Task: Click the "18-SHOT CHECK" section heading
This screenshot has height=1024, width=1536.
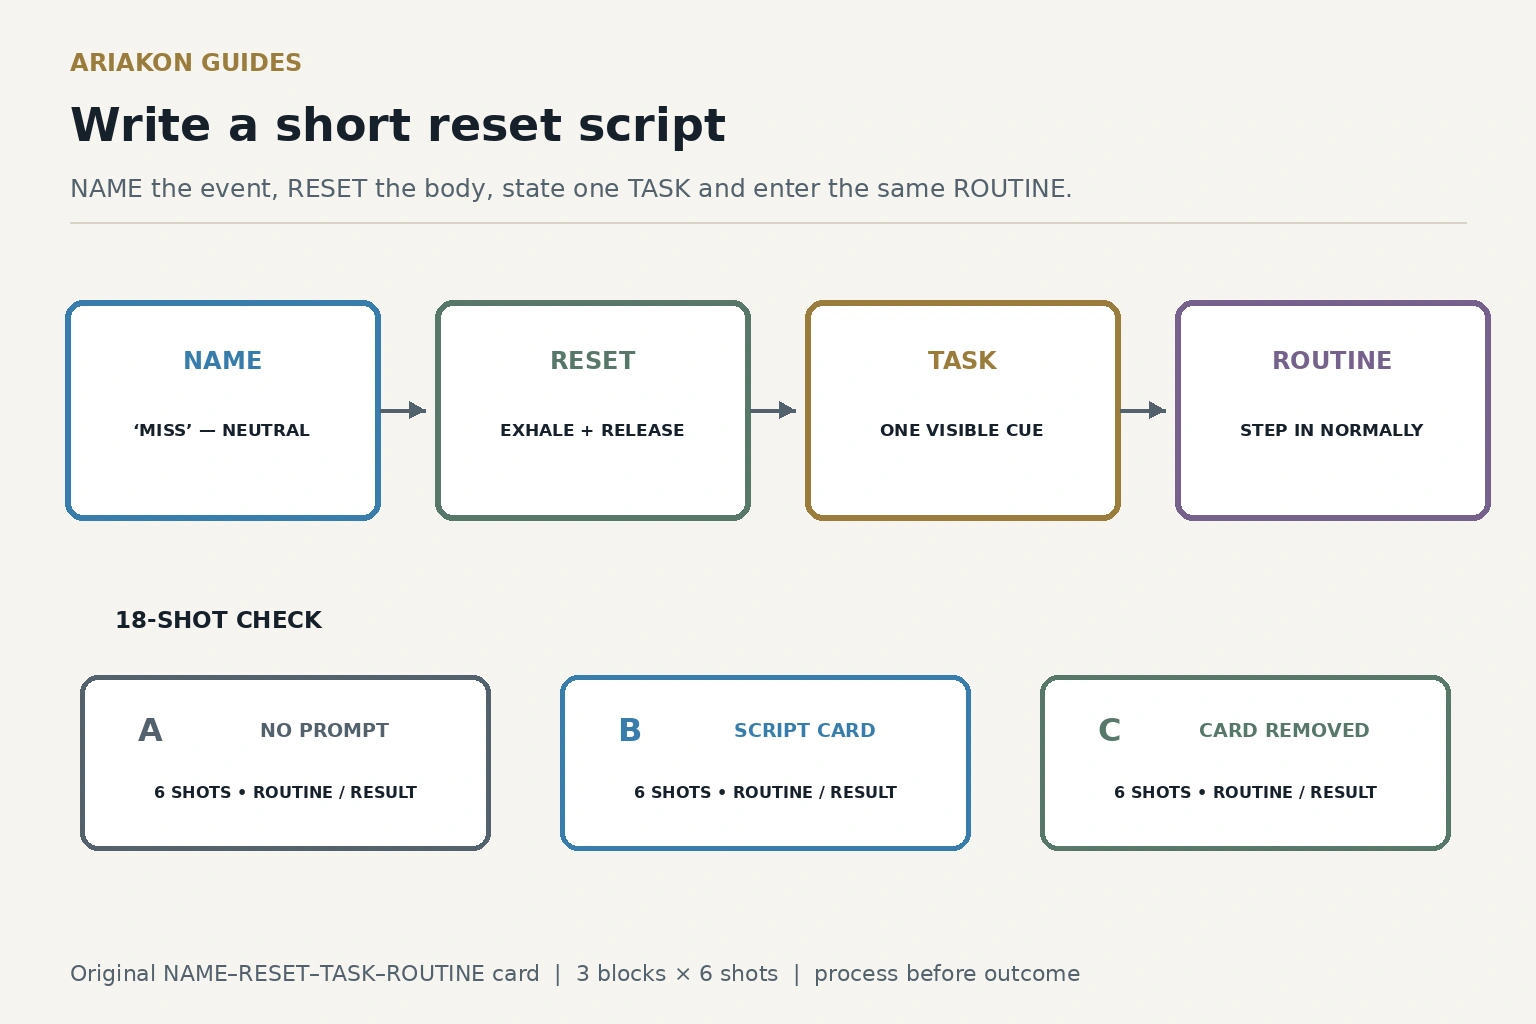Action: point(219,620)
